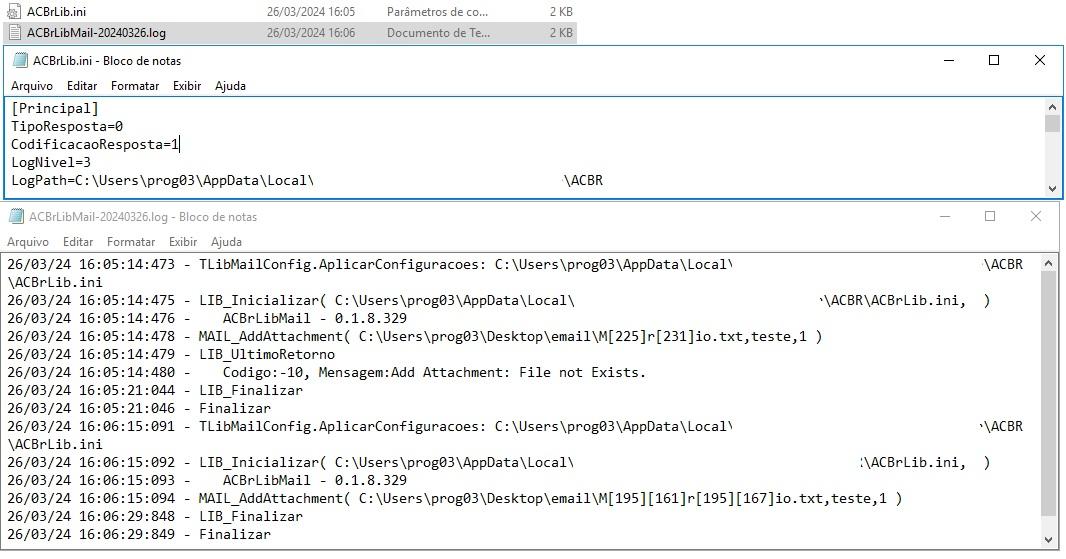Click Notepad icon in ACBrLib.ini title bar
The height and width of the screenshot is (559, 1066).
click(20, 61)
